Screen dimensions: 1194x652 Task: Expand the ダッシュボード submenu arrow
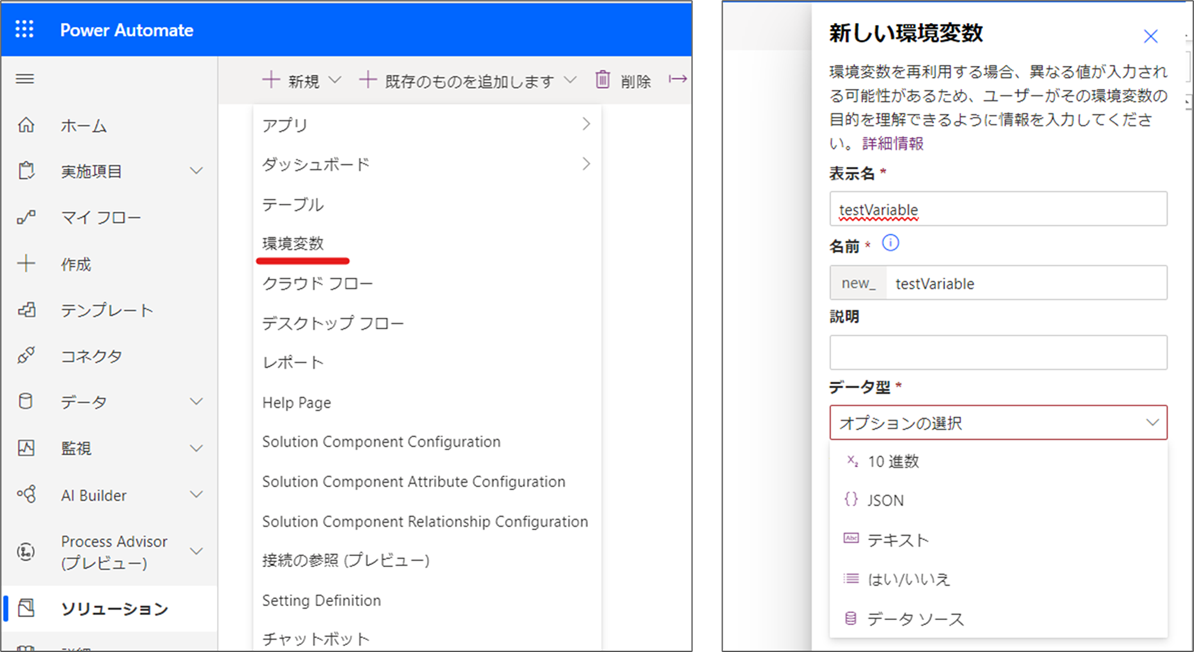pos(586,163)
